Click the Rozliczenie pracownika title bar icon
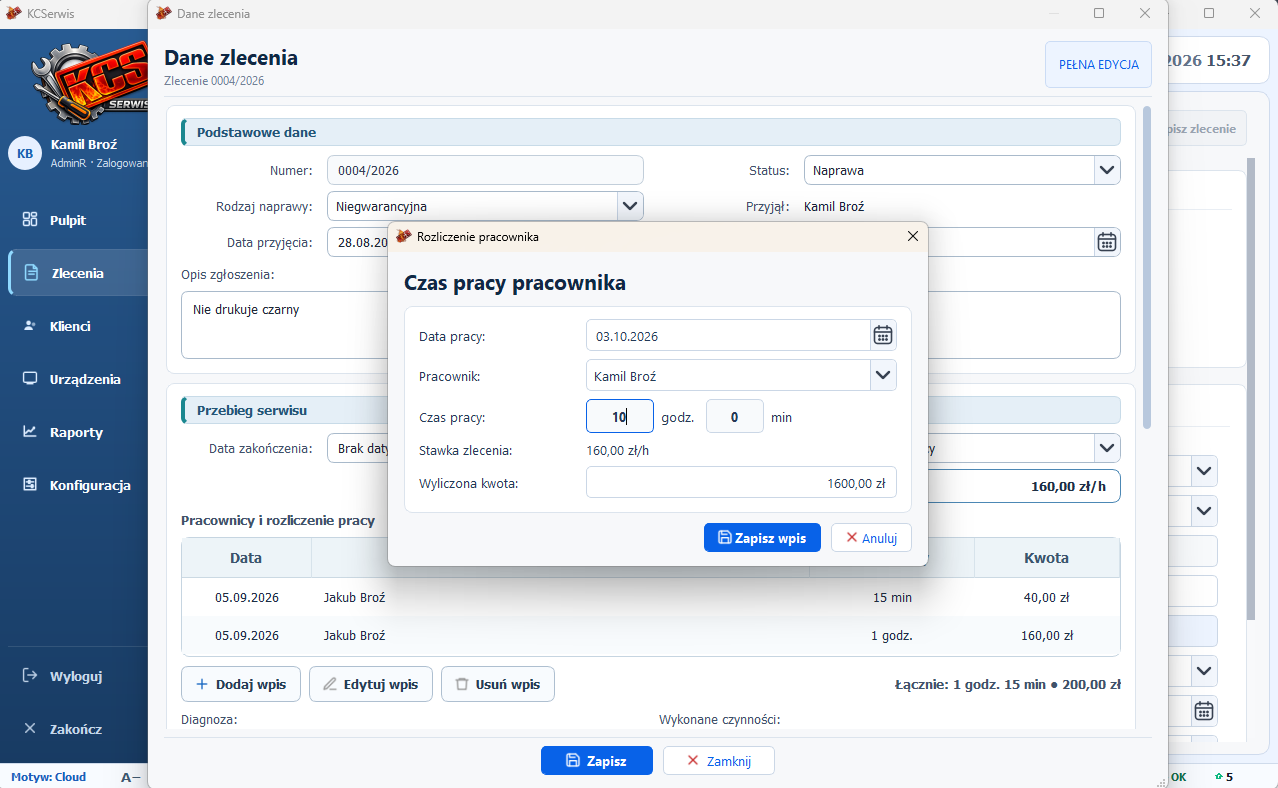 coord(404,236)
